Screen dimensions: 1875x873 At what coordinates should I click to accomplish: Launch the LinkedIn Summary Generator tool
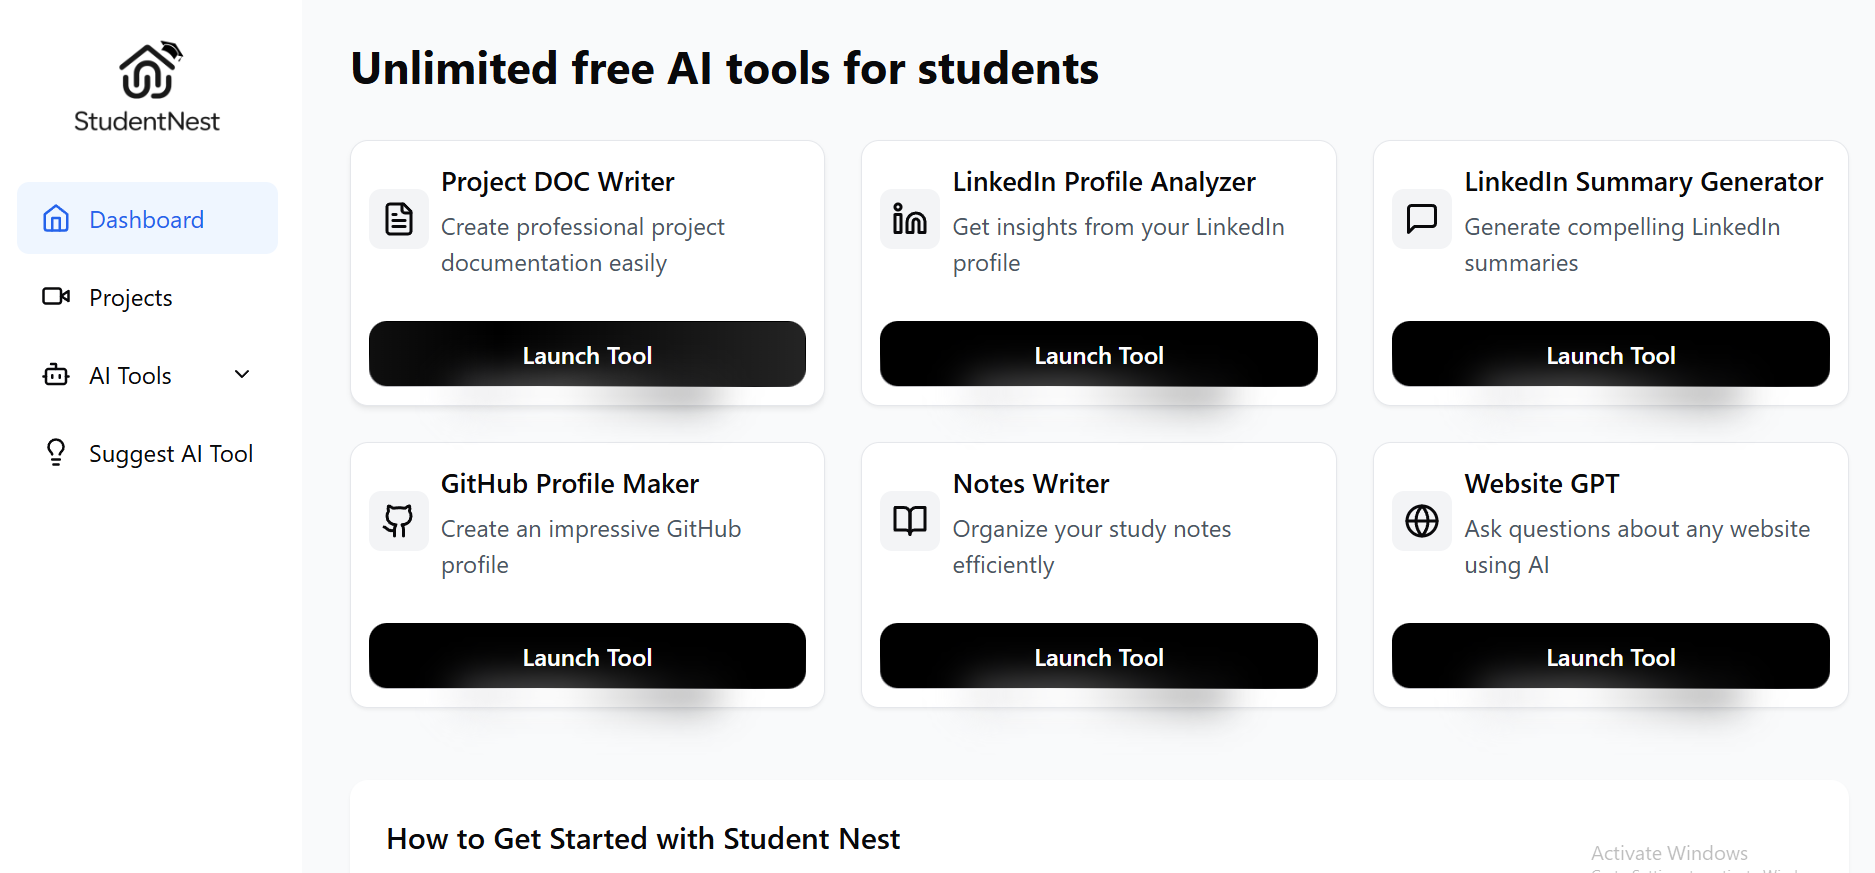click(x=1610, y=354)
